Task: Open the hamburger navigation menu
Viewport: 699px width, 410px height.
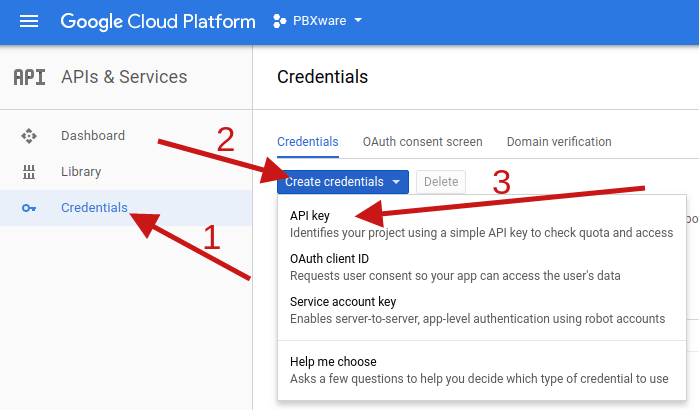Action: (29, 21)
